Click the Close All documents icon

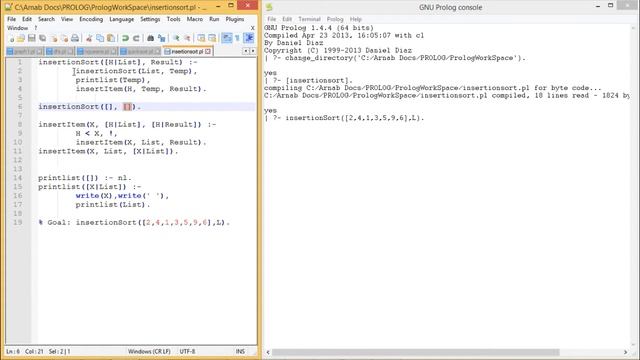pyautogui.click(x=64, y=39)
